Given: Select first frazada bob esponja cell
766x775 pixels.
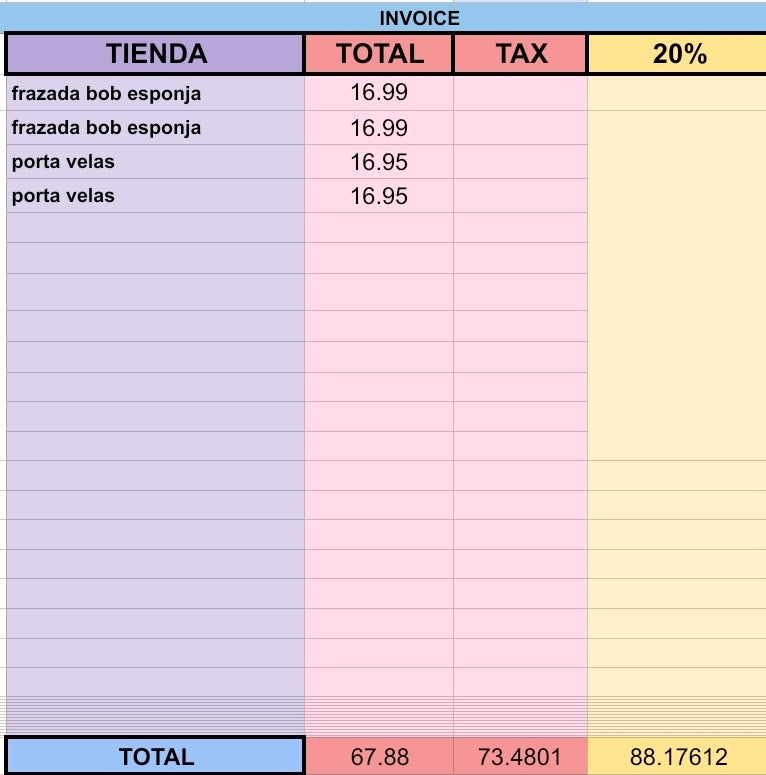Looking at the screenshot, I should 155,93.
